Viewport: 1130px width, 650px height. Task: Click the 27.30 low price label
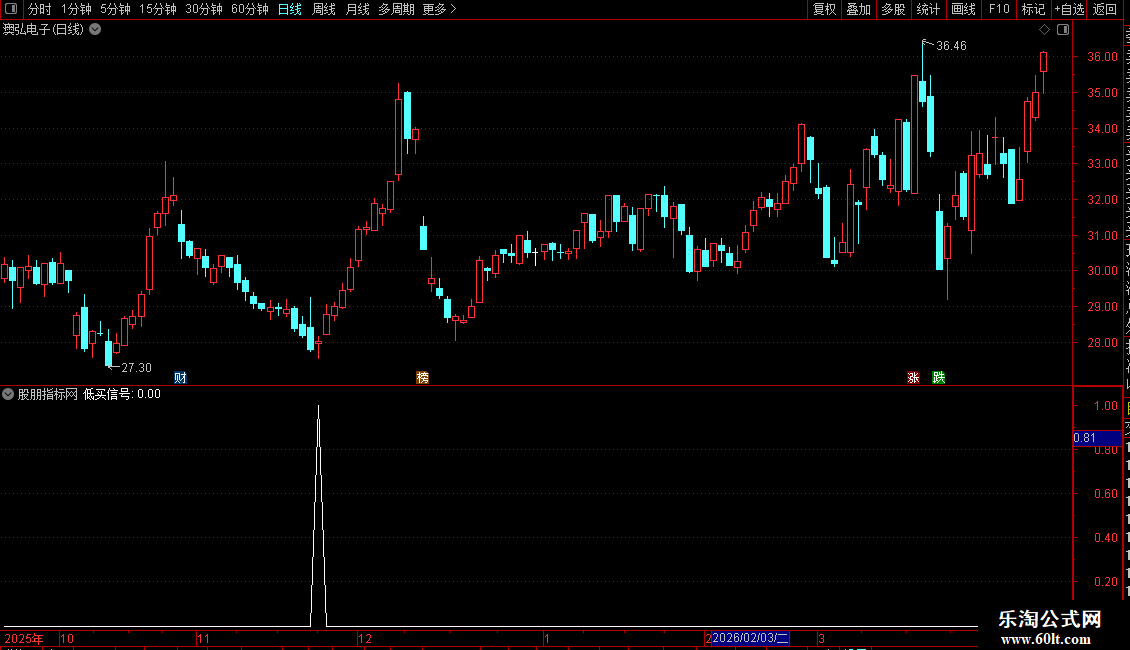pos(136,368)
